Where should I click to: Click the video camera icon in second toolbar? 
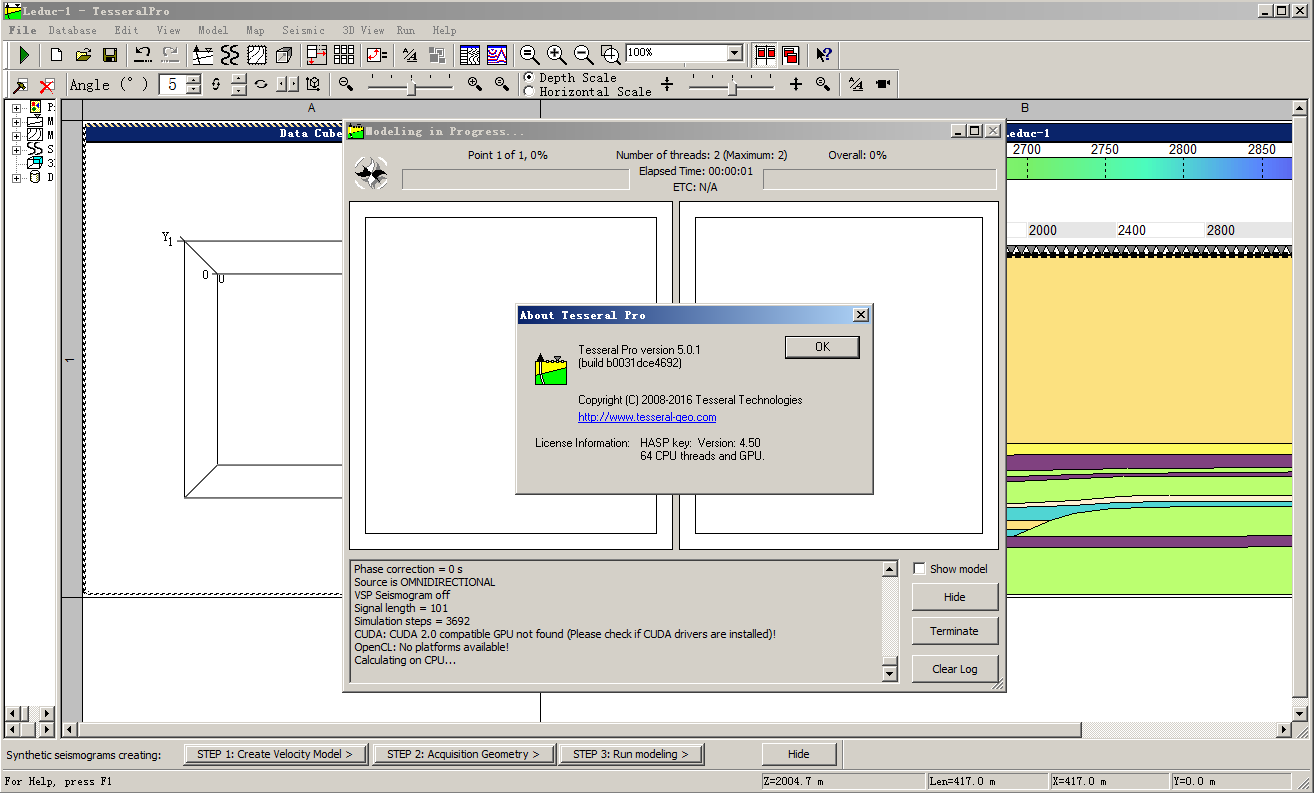click(x=883, y=84)
